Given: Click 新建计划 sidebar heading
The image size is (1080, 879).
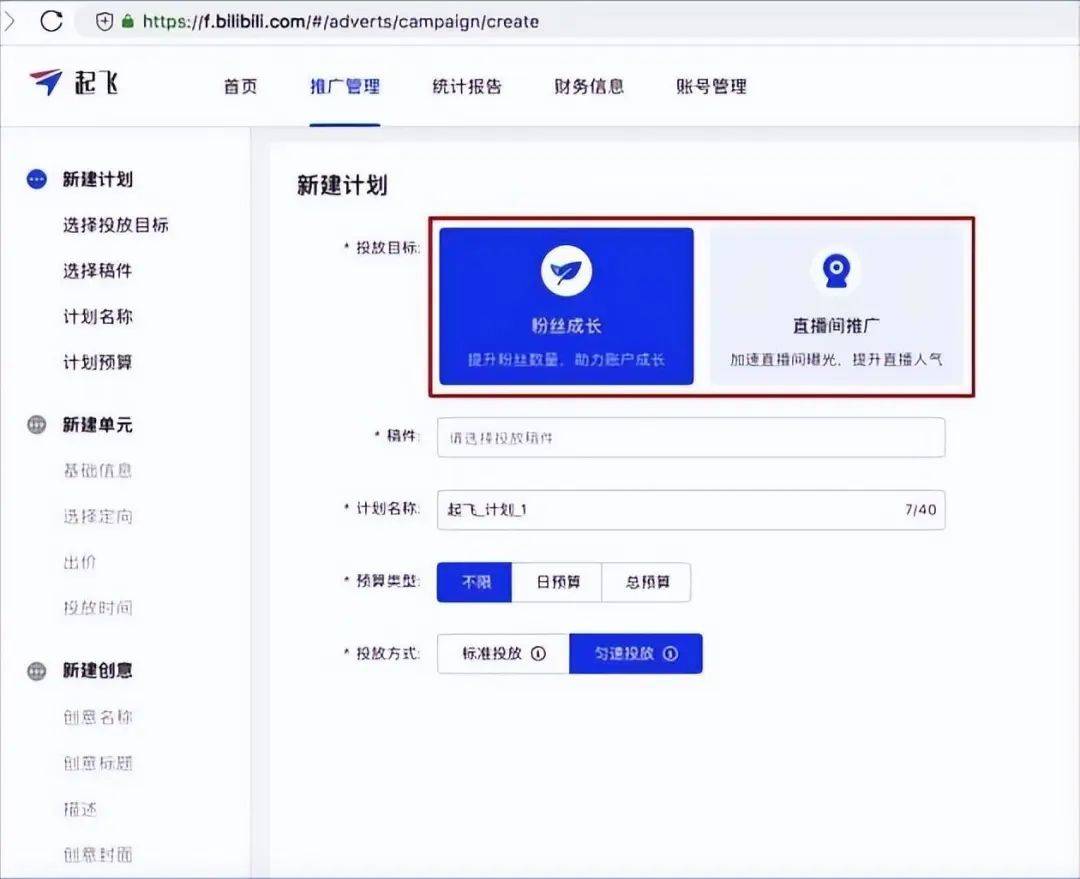Looking at the screenshot, I should tap(97, 179).
